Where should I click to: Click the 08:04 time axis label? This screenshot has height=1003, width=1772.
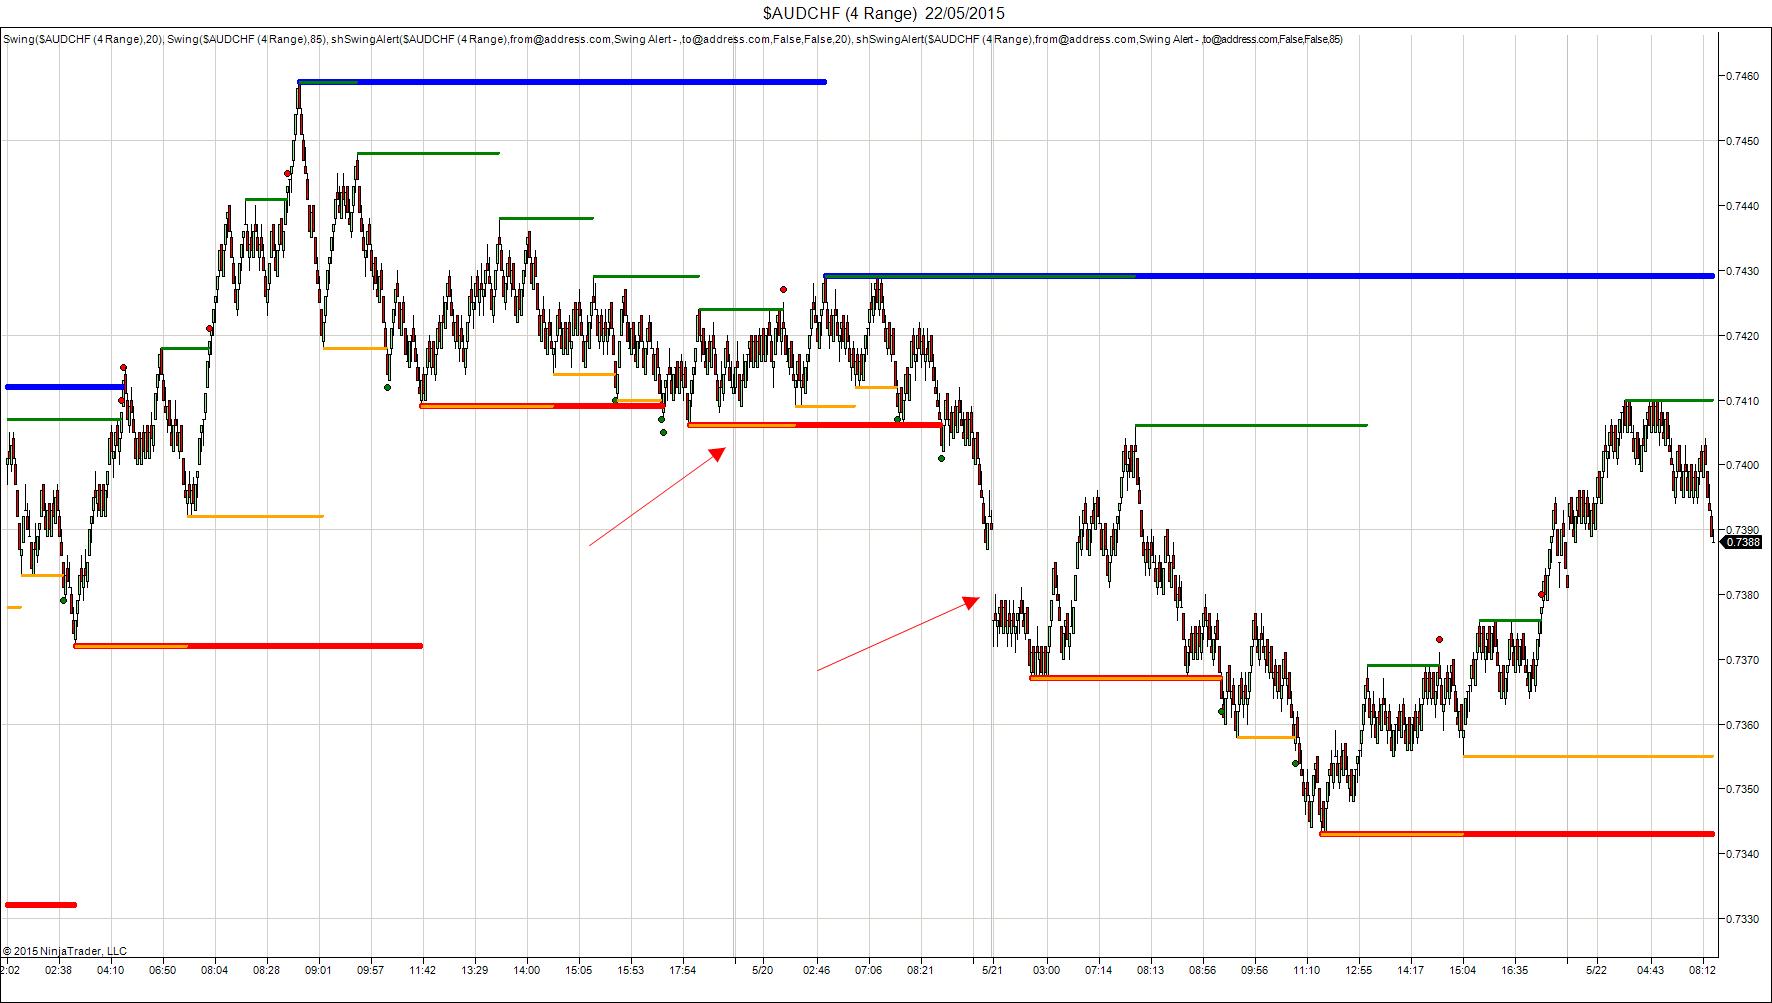tap(214, 970)
